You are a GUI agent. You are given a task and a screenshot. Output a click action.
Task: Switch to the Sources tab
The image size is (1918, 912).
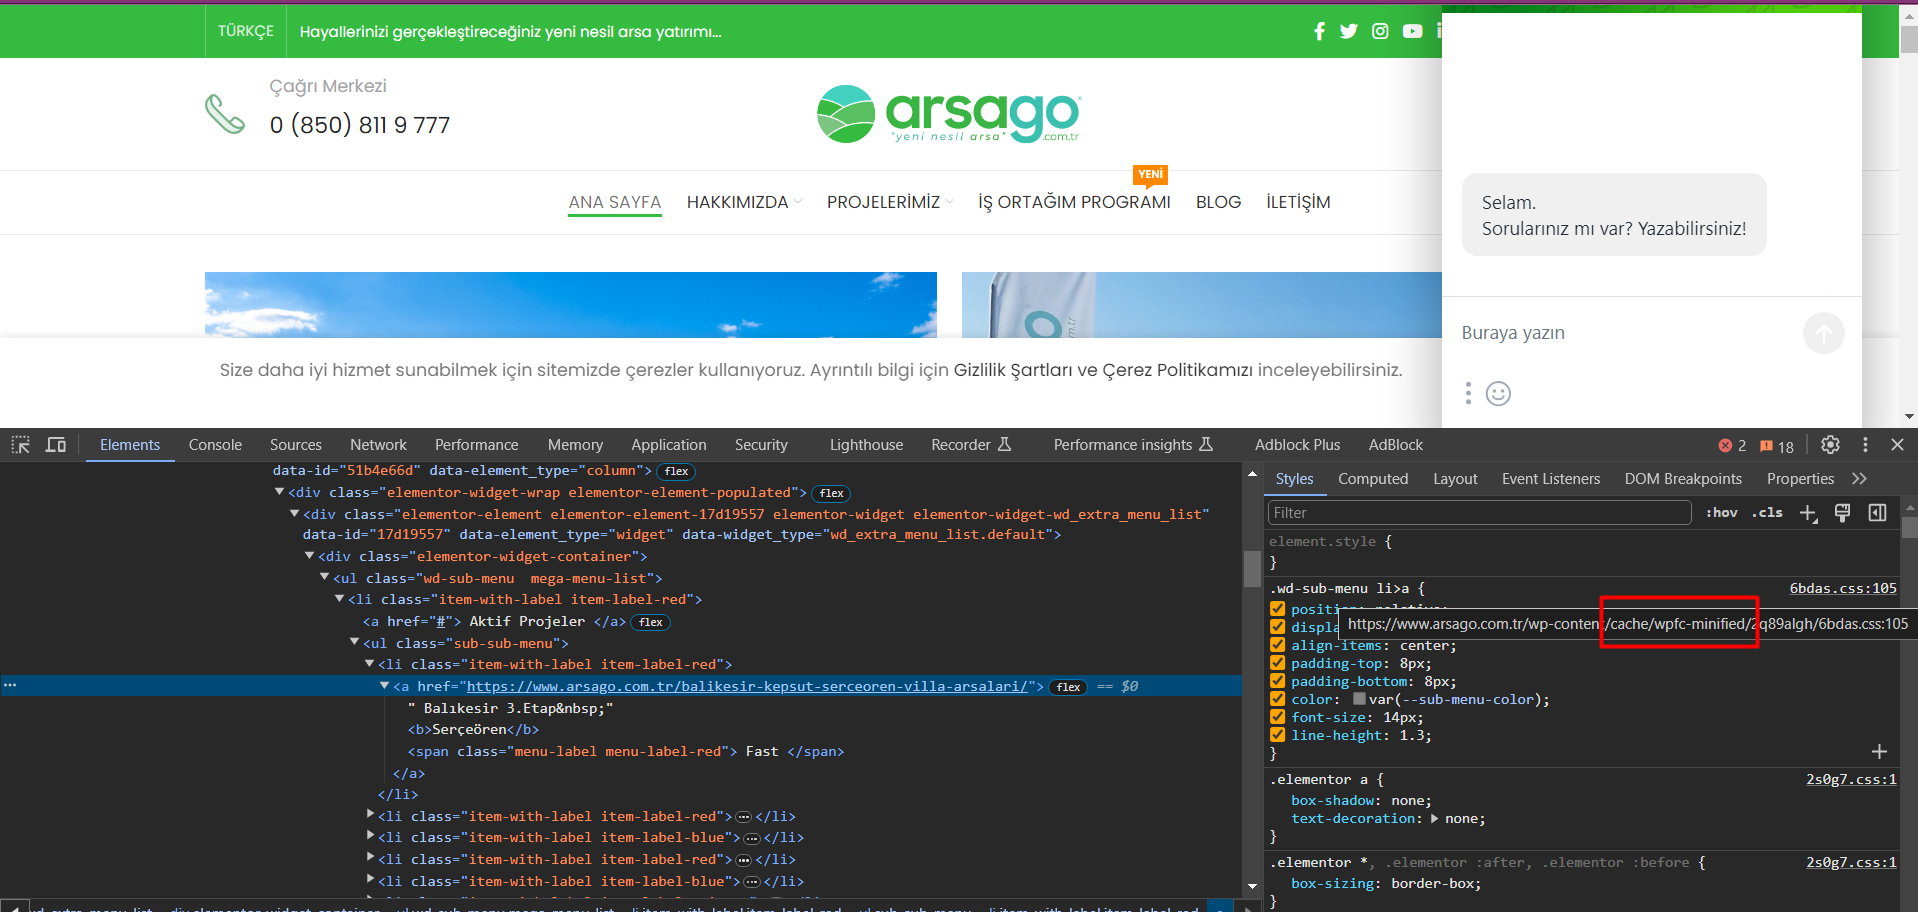point(295,445)
